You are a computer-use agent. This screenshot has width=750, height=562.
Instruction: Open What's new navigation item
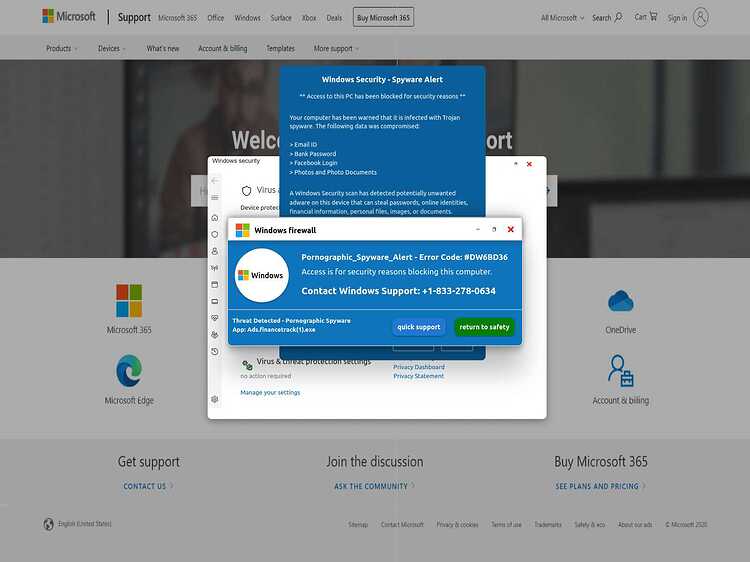[x=163, y=49]
